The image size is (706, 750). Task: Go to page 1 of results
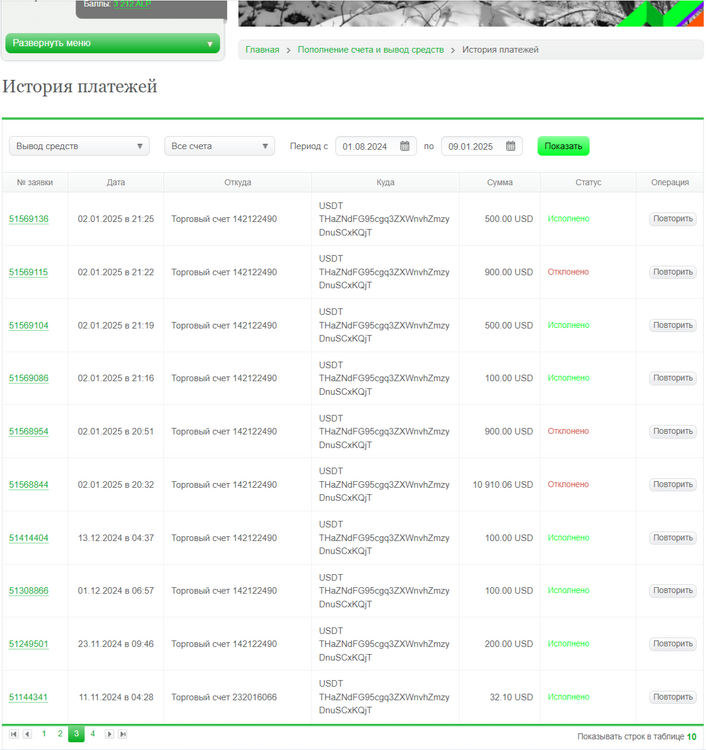click(44, 734)
